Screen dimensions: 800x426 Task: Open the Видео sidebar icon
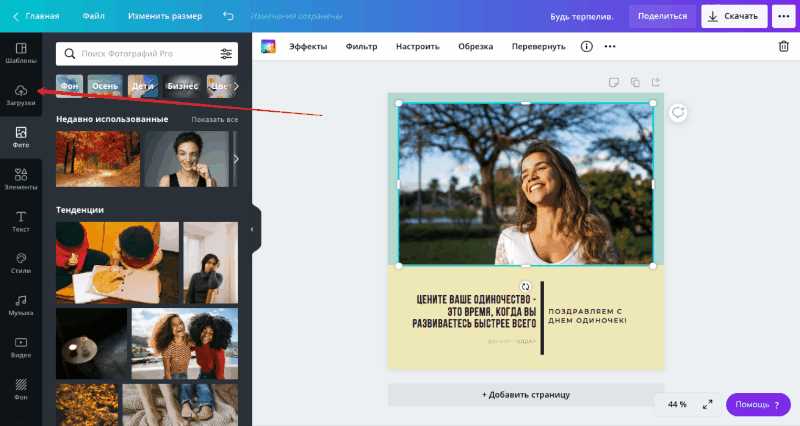click(21, 347)
